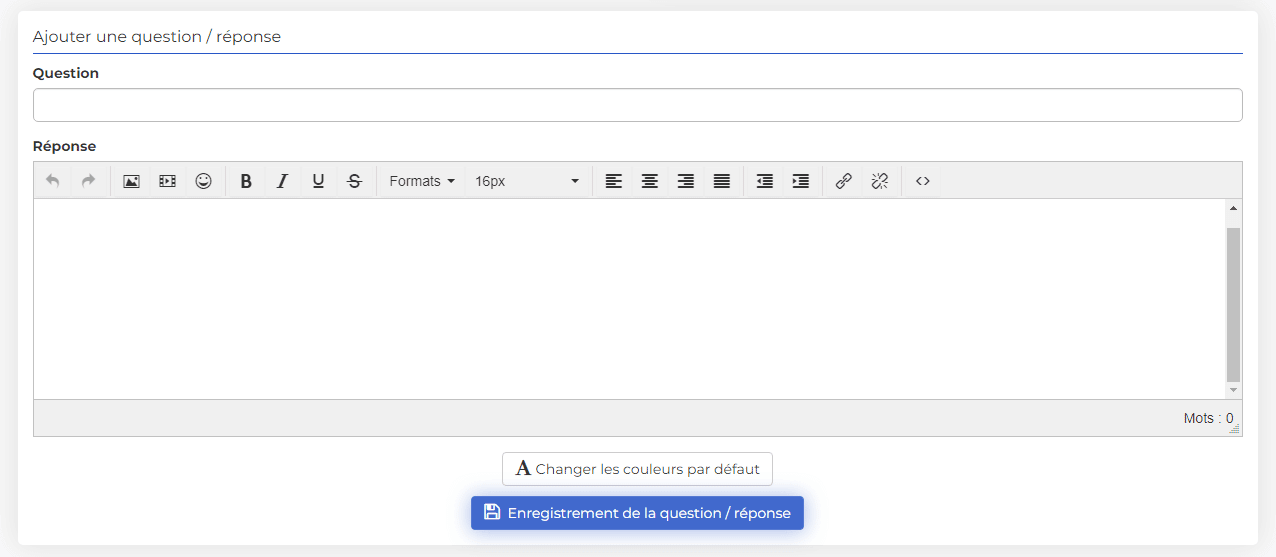Open the Formats dropdown menu
This screenshot has height=557, width=1276.
422,181
